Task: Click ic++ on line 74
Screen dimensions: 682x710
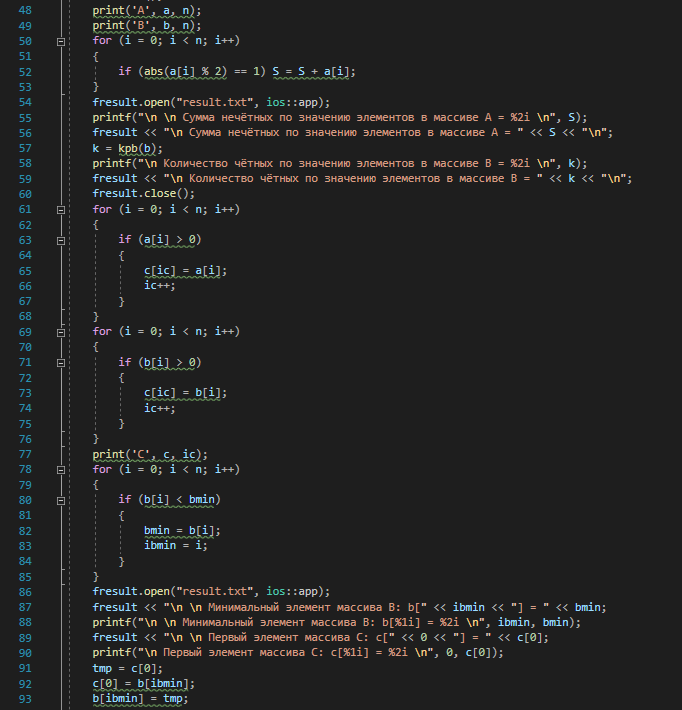Action: coord(159,408)
